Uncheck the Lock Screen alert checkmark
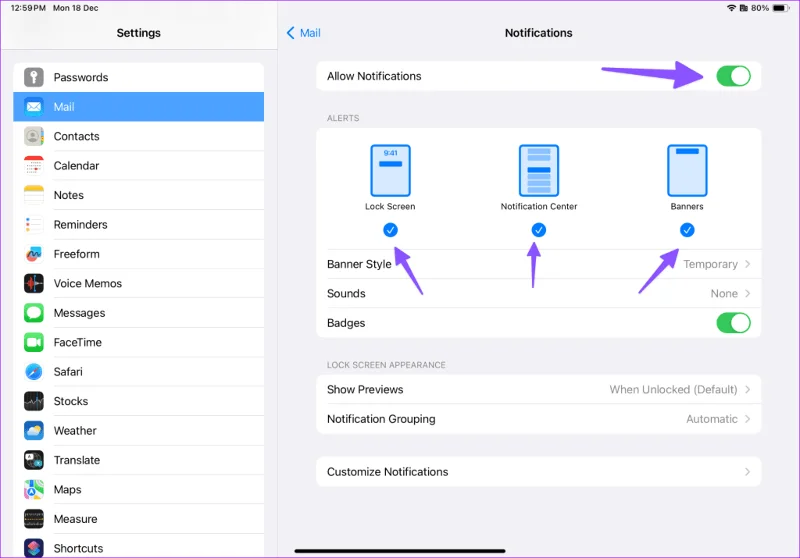The width and height of the screenshot is (800, 558). (x=390, y=230)
